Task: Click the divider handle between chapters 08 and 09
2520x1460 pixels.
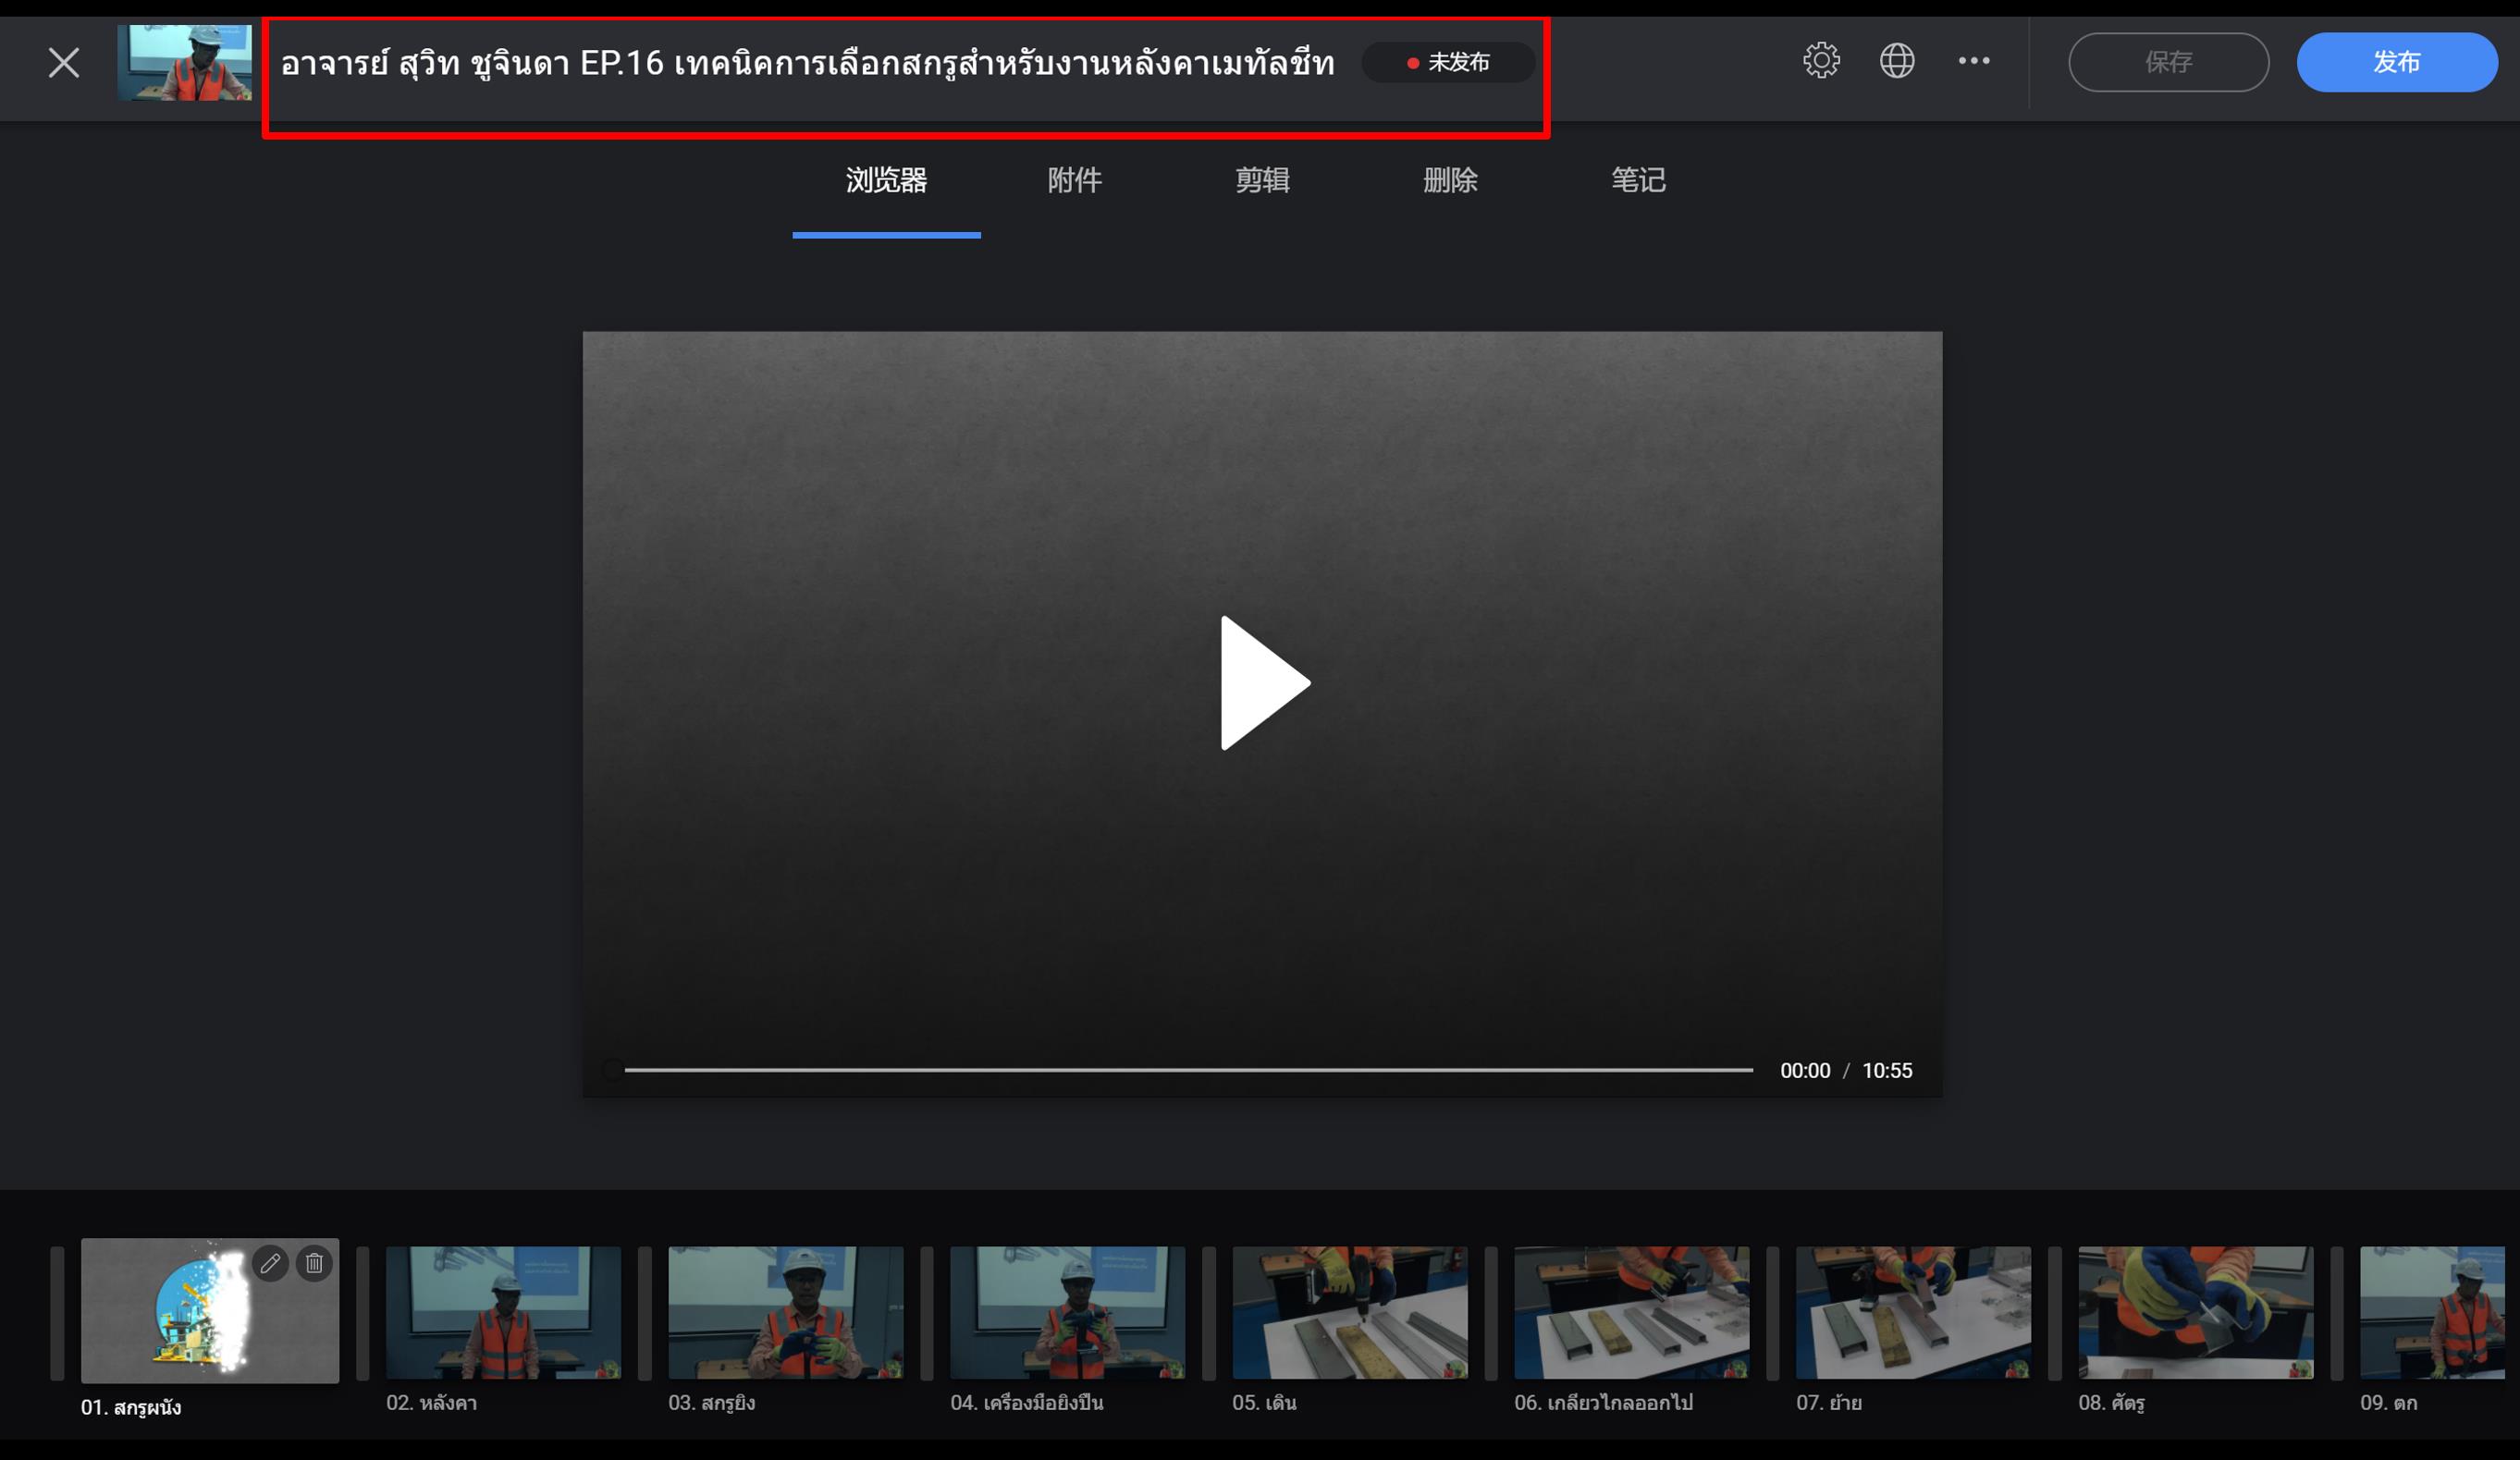Action: (2336, 1312)
